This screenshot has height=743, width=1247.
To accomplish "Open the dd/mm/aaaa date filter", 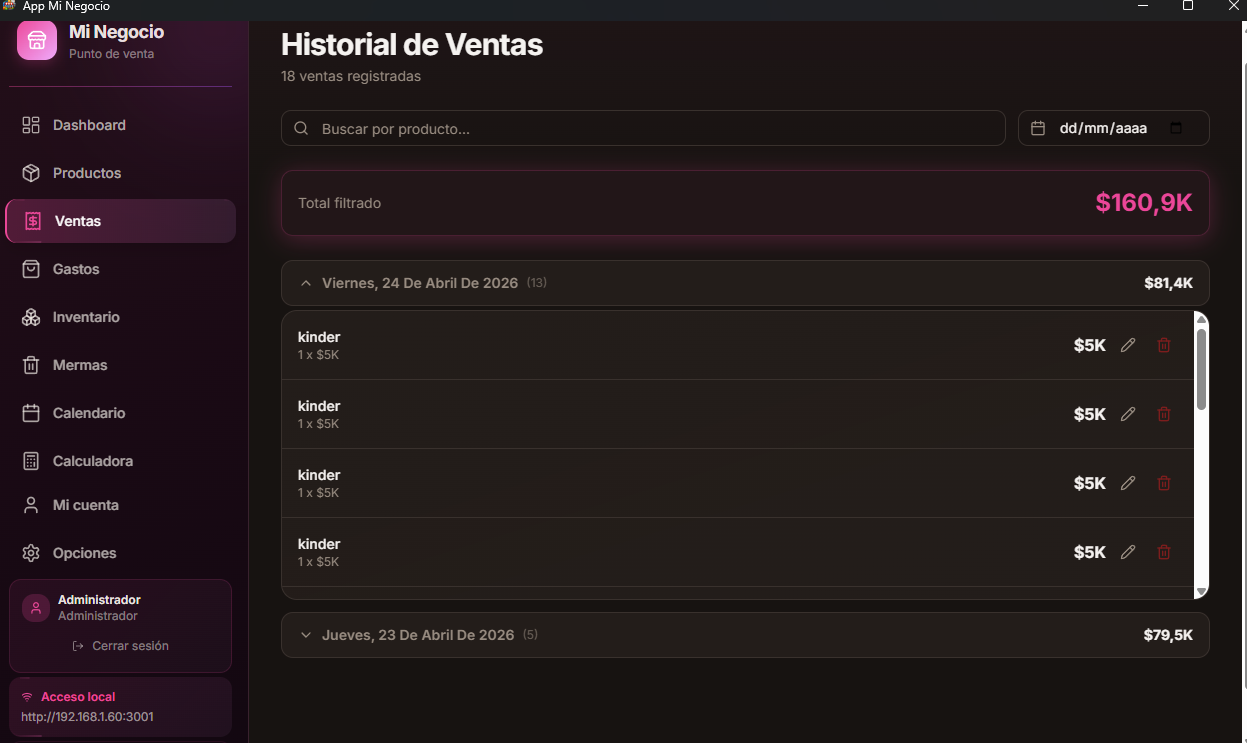I will 1103,128.
